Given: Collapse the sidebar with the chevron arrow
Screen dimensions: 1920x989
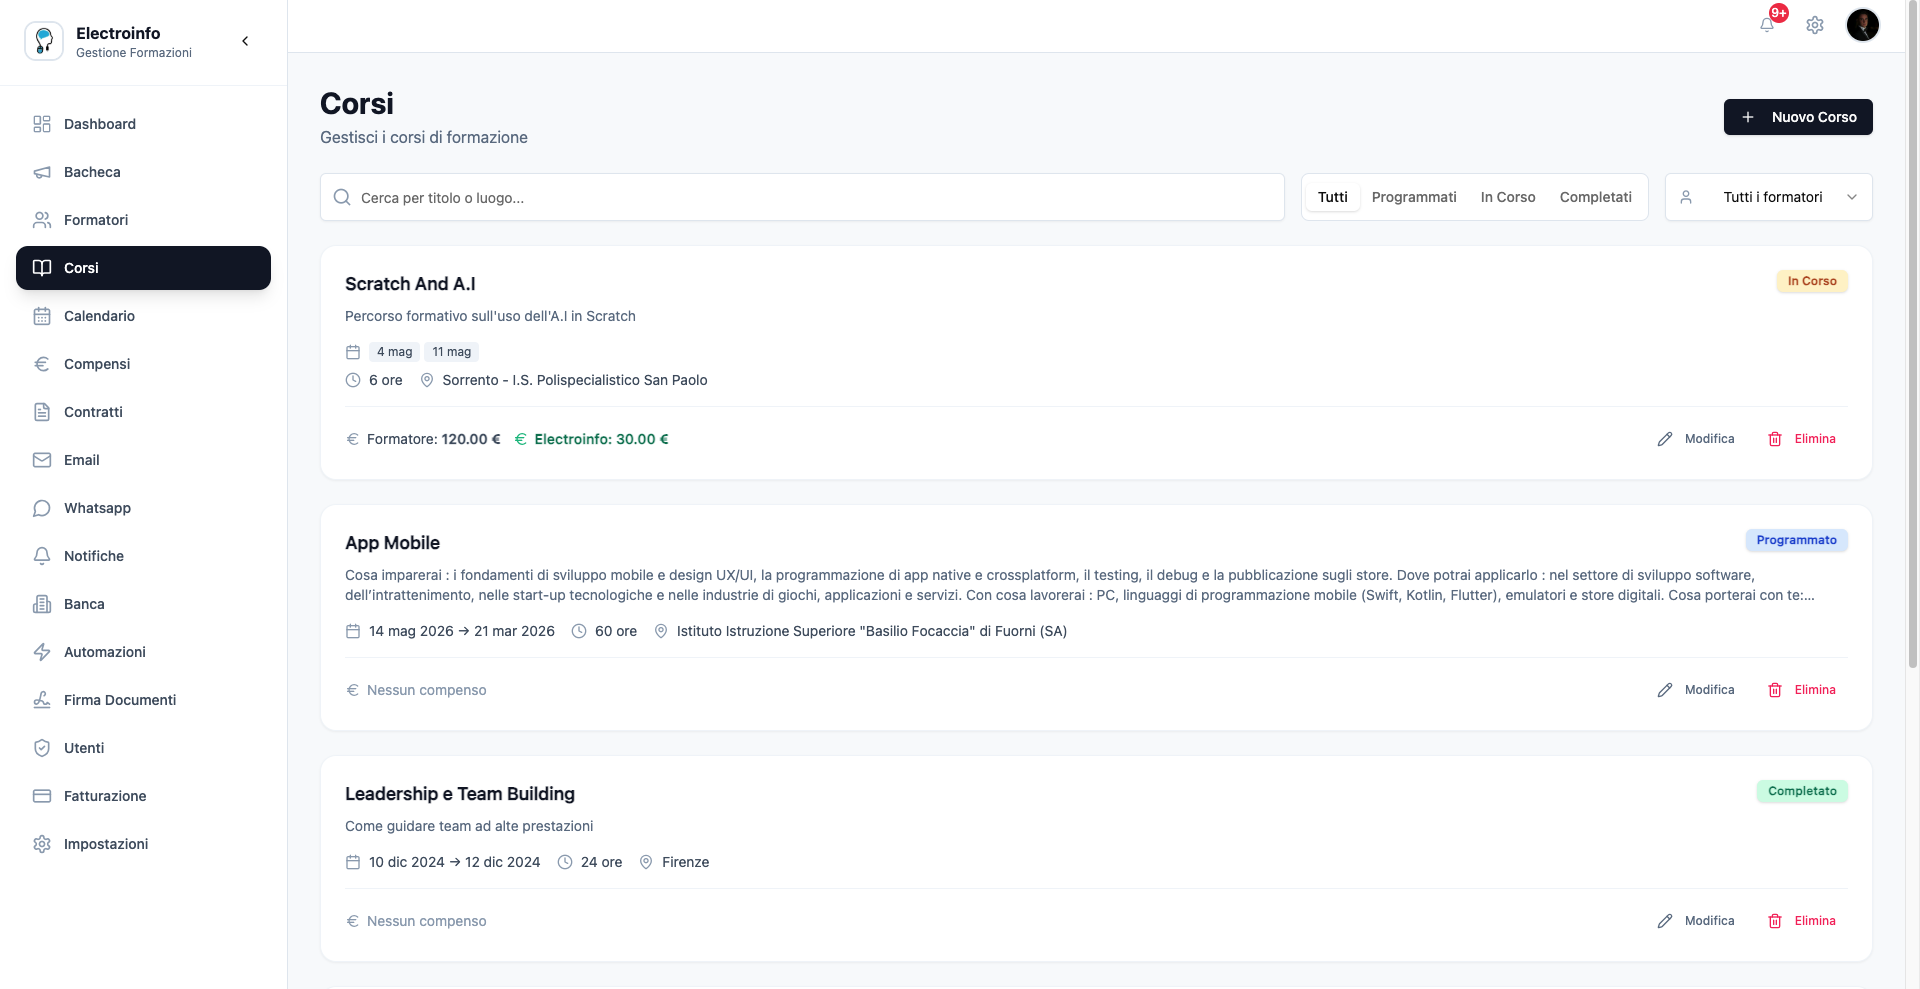Looking at the screenshot, I should click(245, 41).
